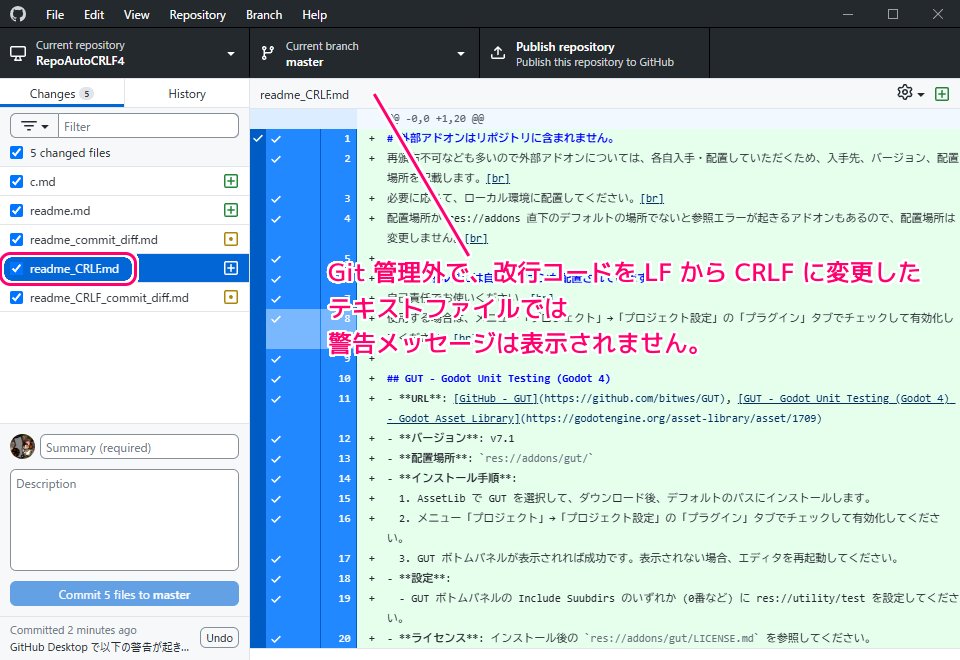Click inside the Summary (required) field

(138, 446)
